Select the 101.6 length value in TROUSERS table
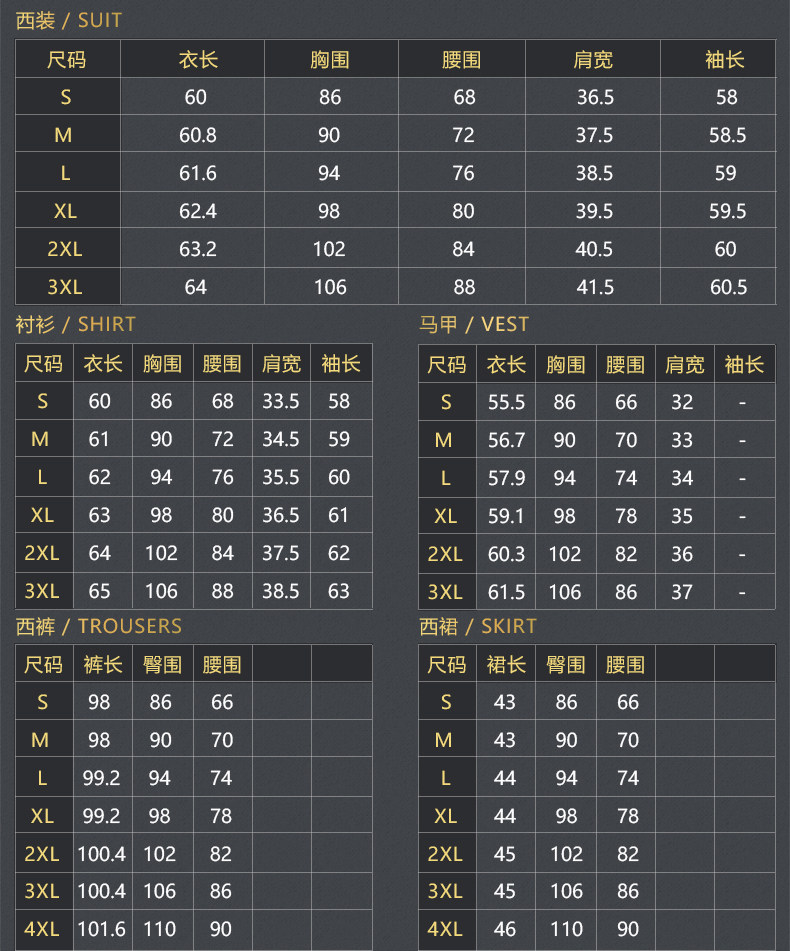790x951 pixels. point(101,929)
